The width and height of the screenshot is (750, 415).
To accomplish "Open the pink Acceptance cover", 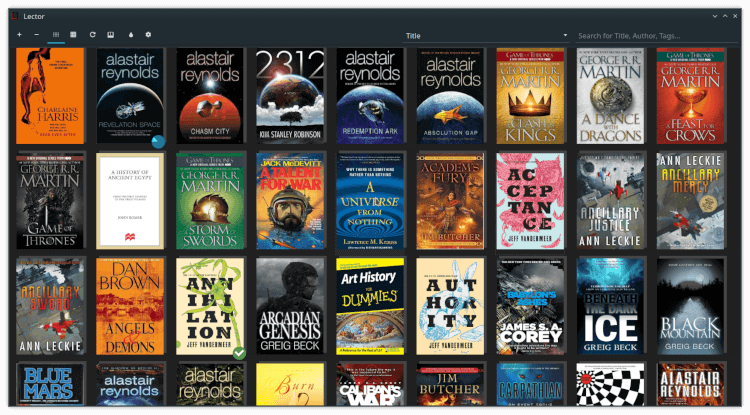I will point(530,201).
